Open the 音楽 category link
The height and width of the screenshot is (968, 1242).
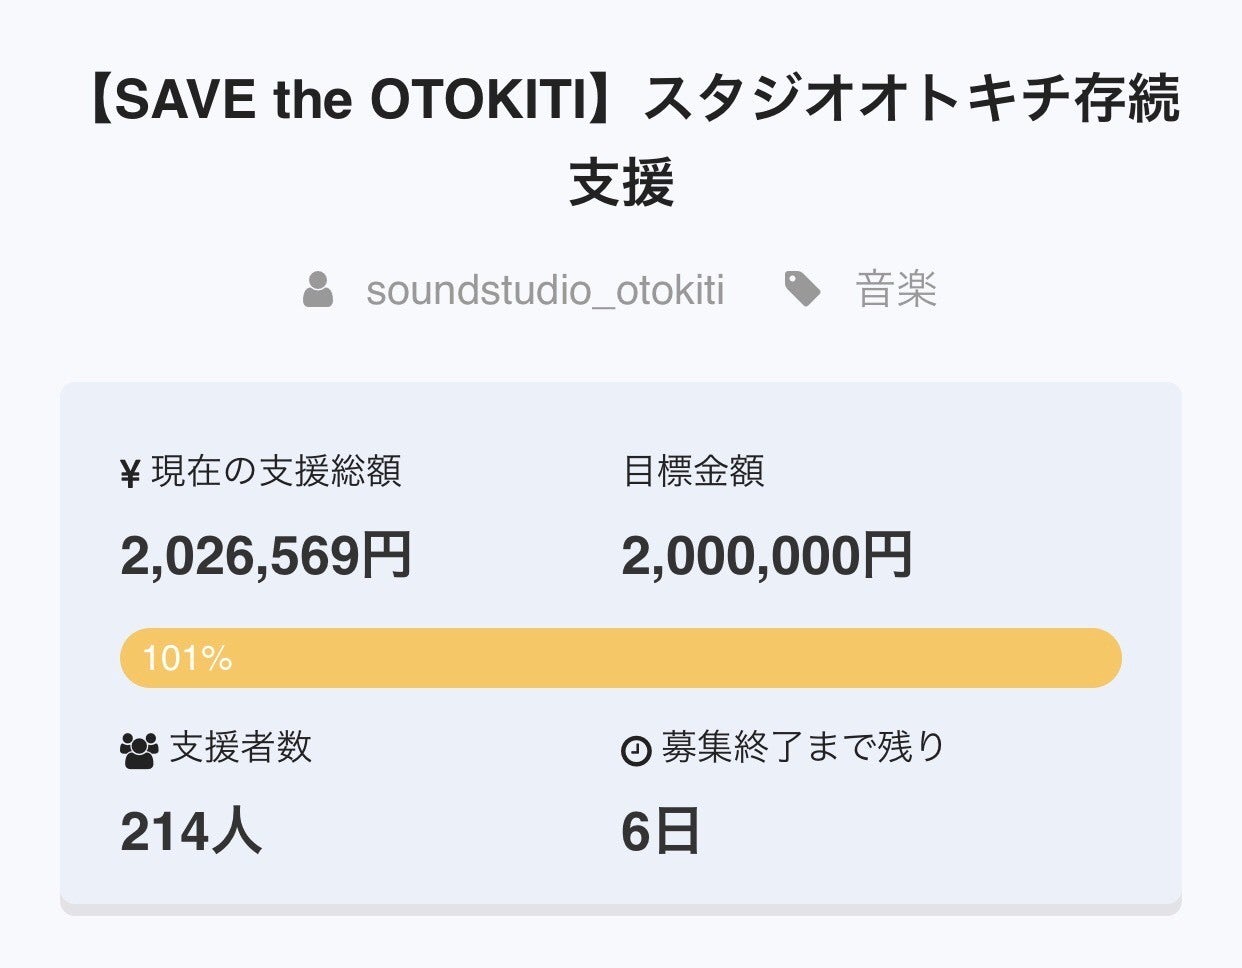coord(896,291)
